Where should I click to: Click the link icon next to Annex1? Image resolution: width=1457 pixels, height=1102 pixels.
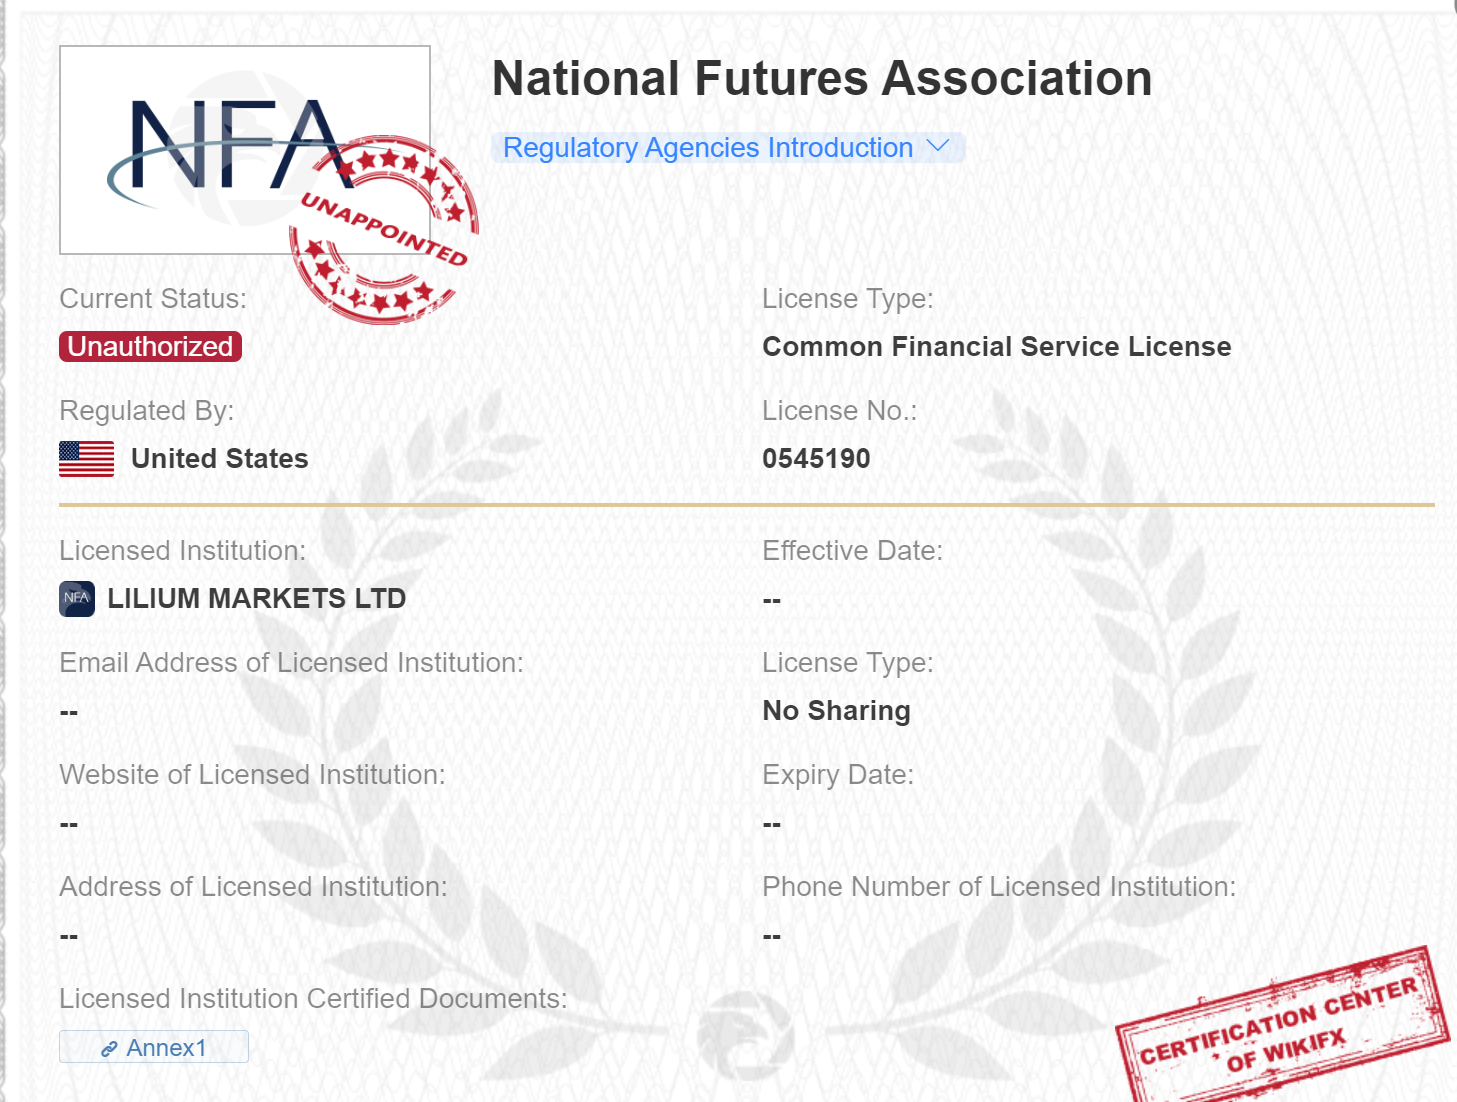click(109, 1048)
